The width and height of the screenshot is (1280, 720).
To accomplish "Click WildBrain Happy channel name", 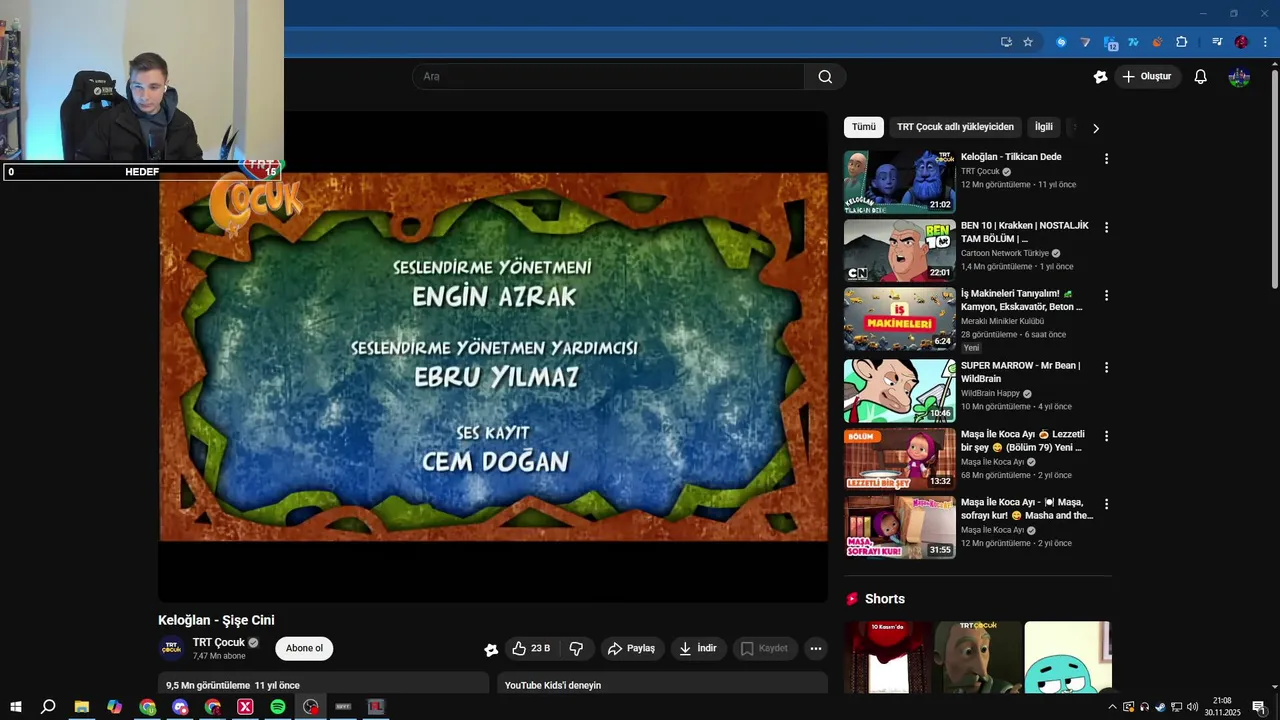I will (989, 394).
